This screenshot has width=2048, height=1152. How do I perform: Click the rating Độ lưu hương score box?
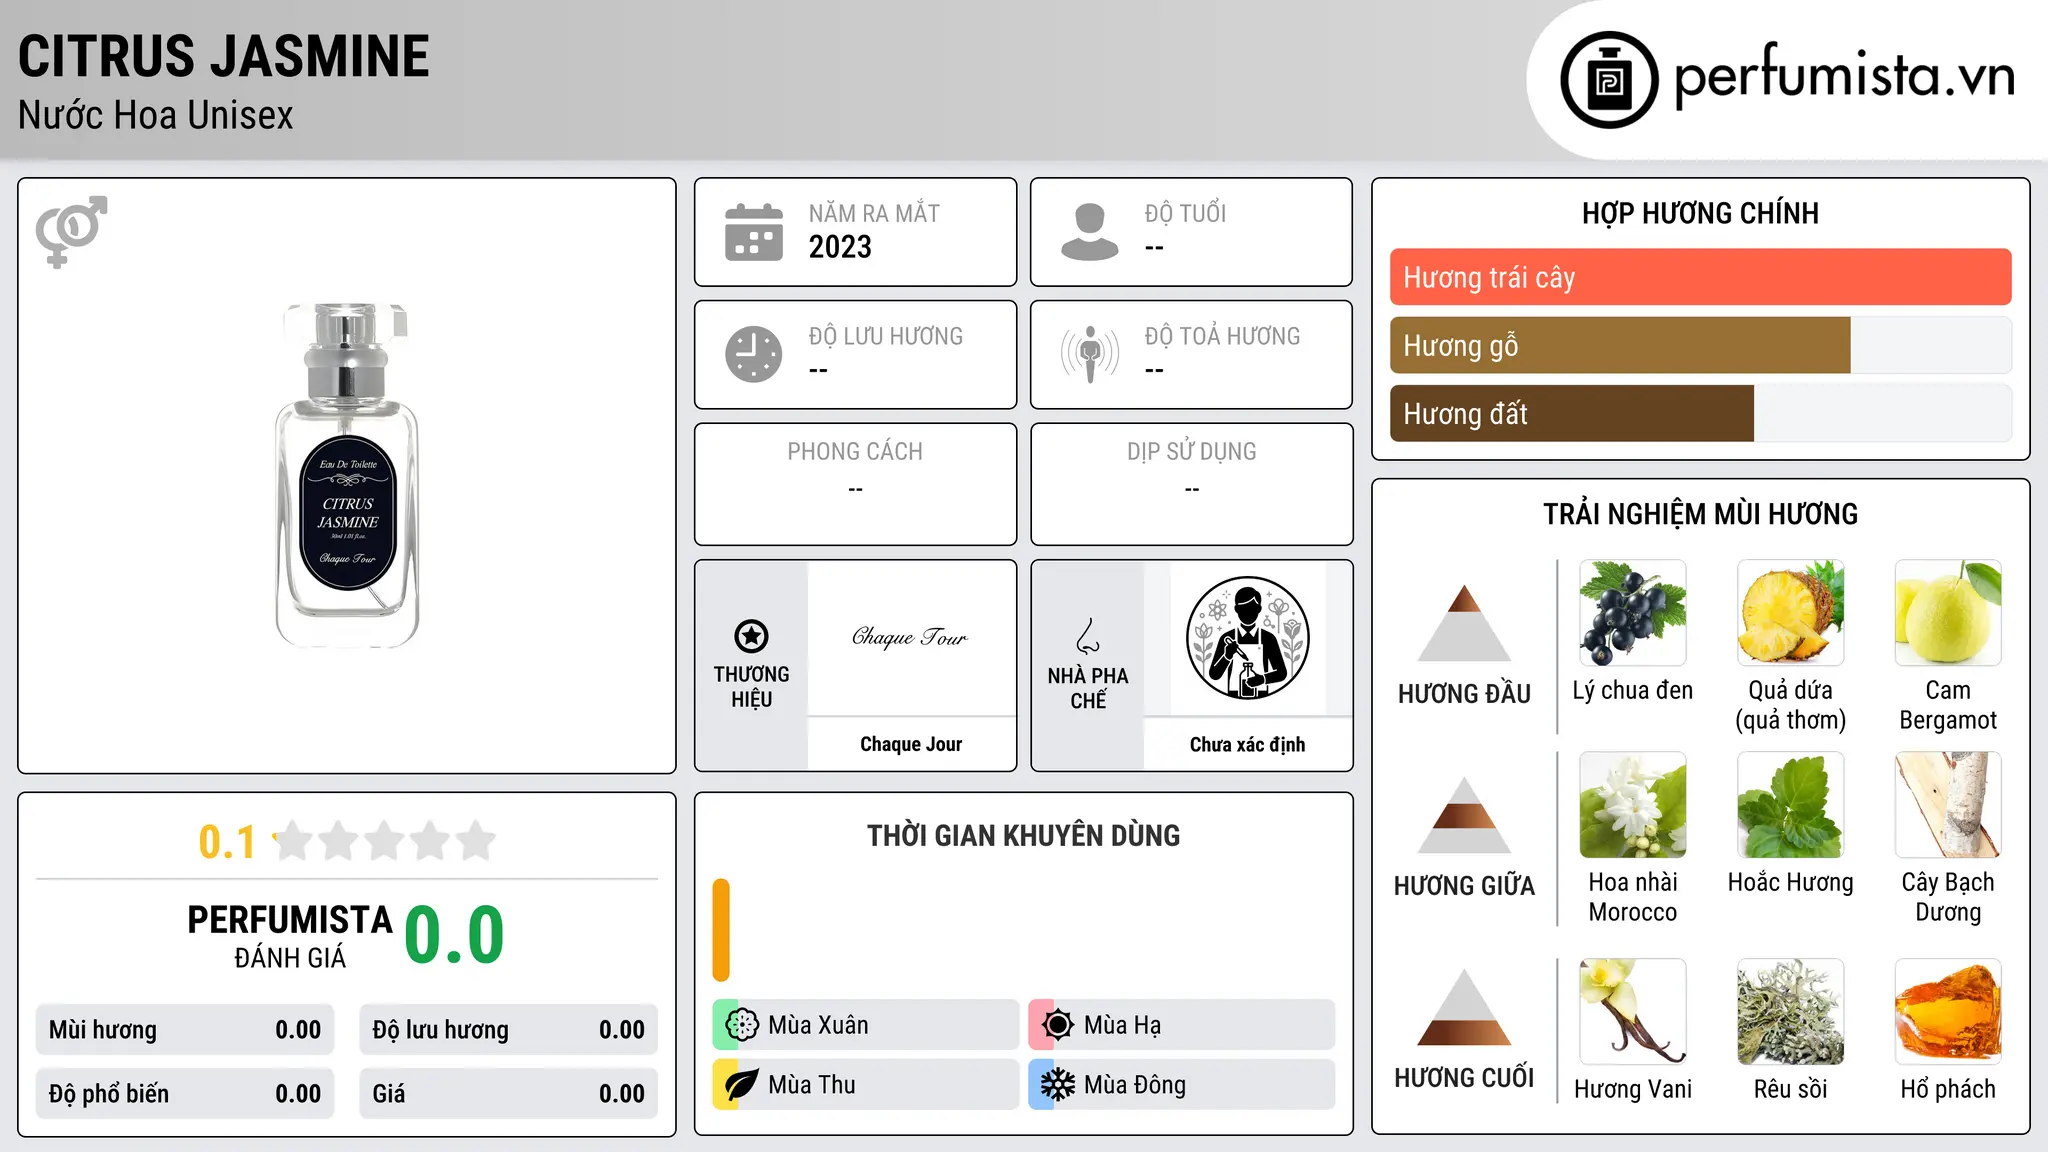point(508,1030)
